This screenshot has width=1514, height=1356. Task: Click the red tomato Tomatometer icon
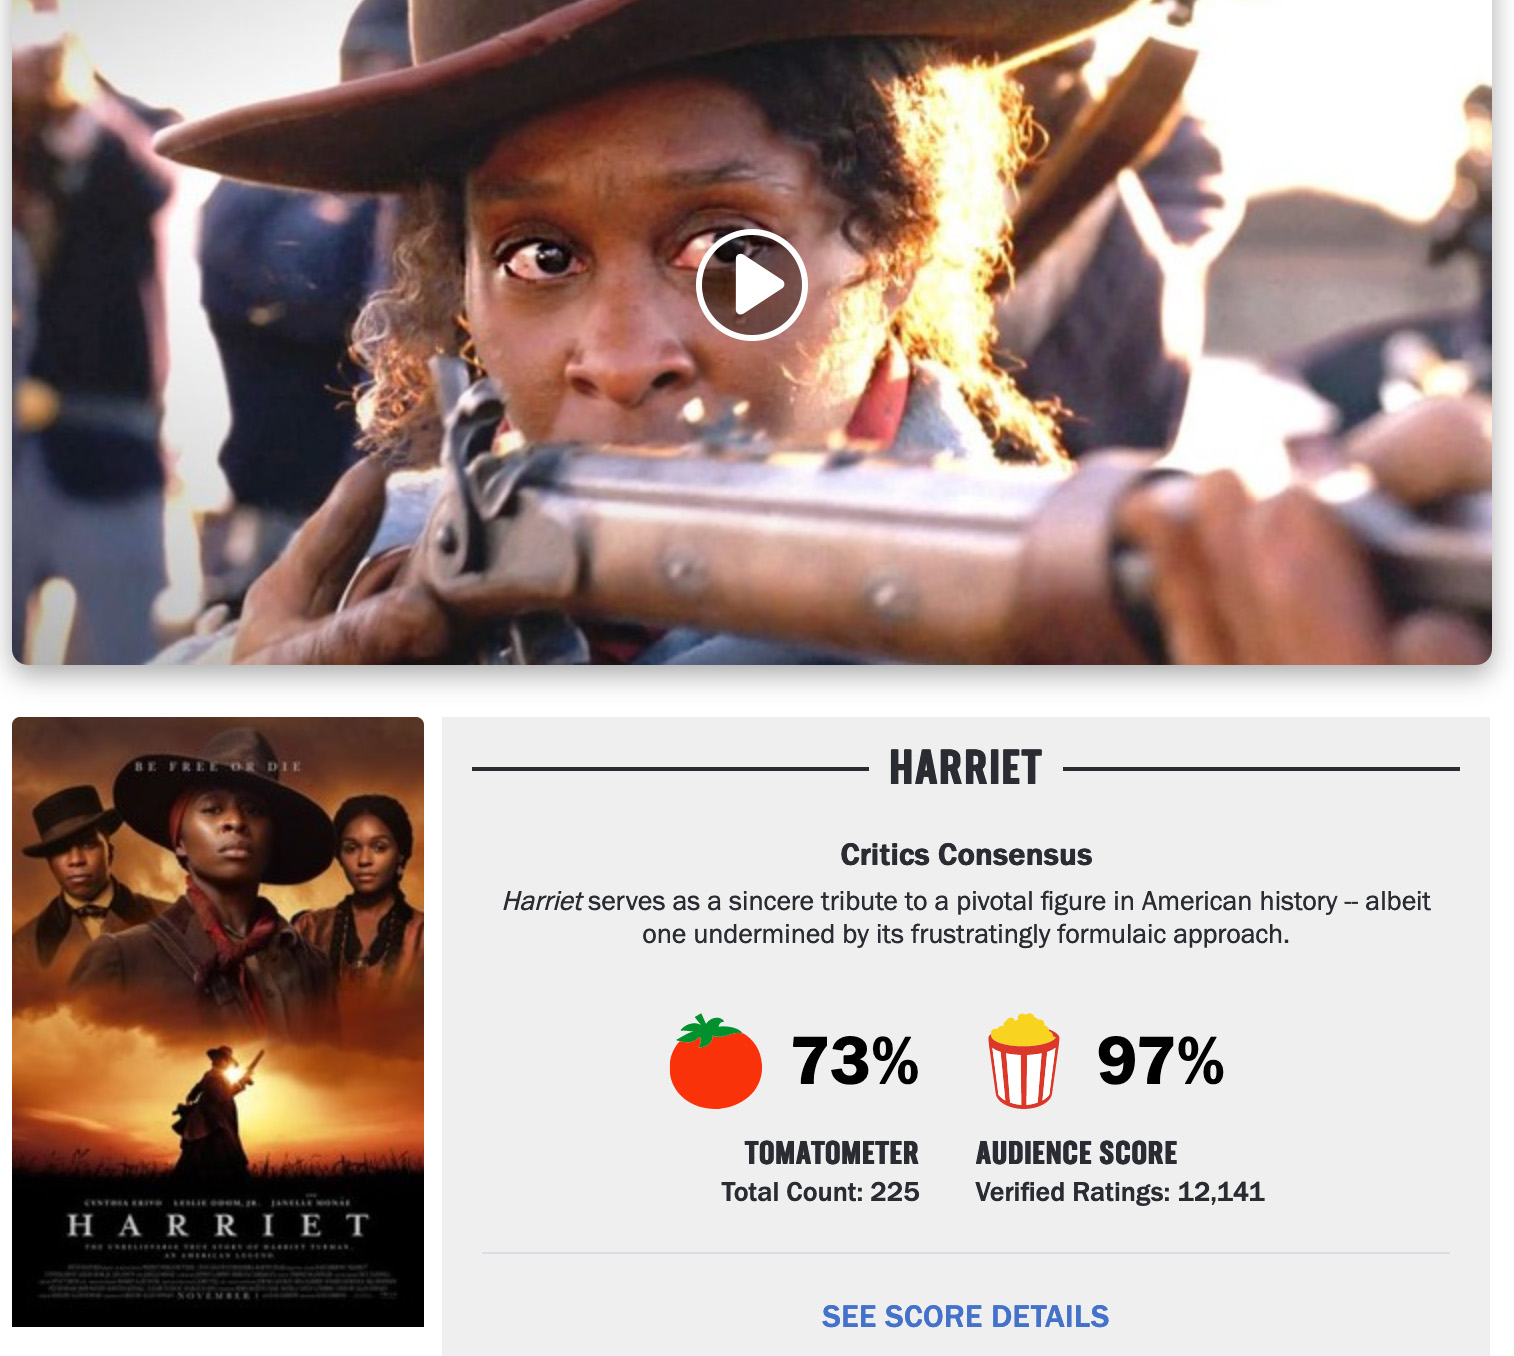coord(715,1061)
